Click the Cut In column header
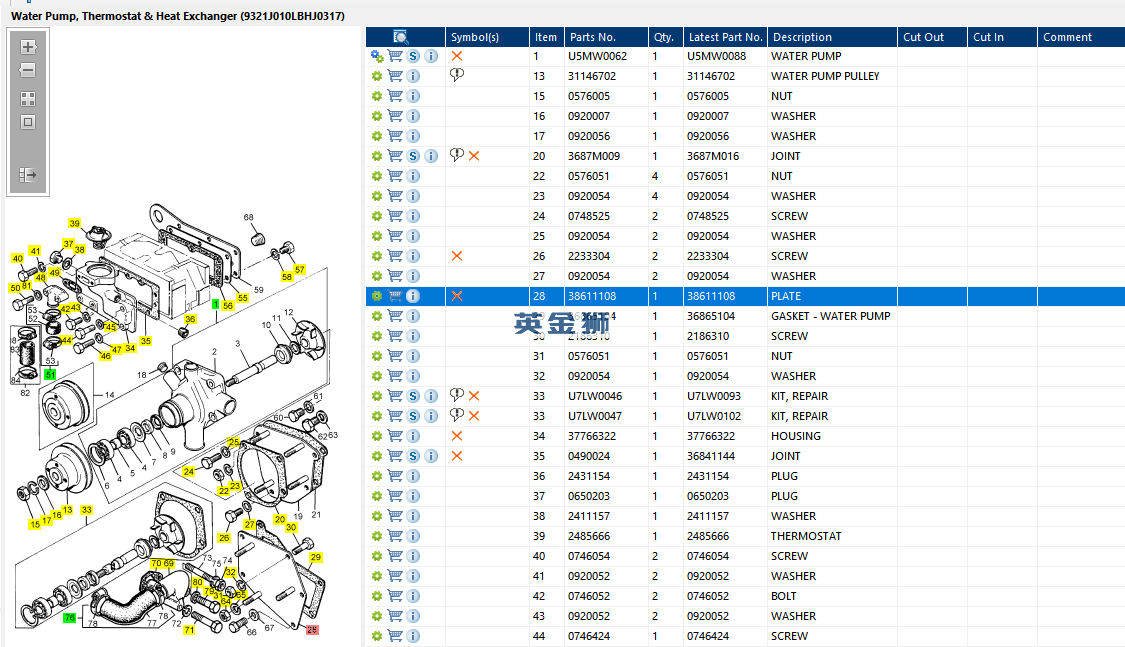Image resolution: width=1125 pixels, height=647 pixels. (1002, 37)
